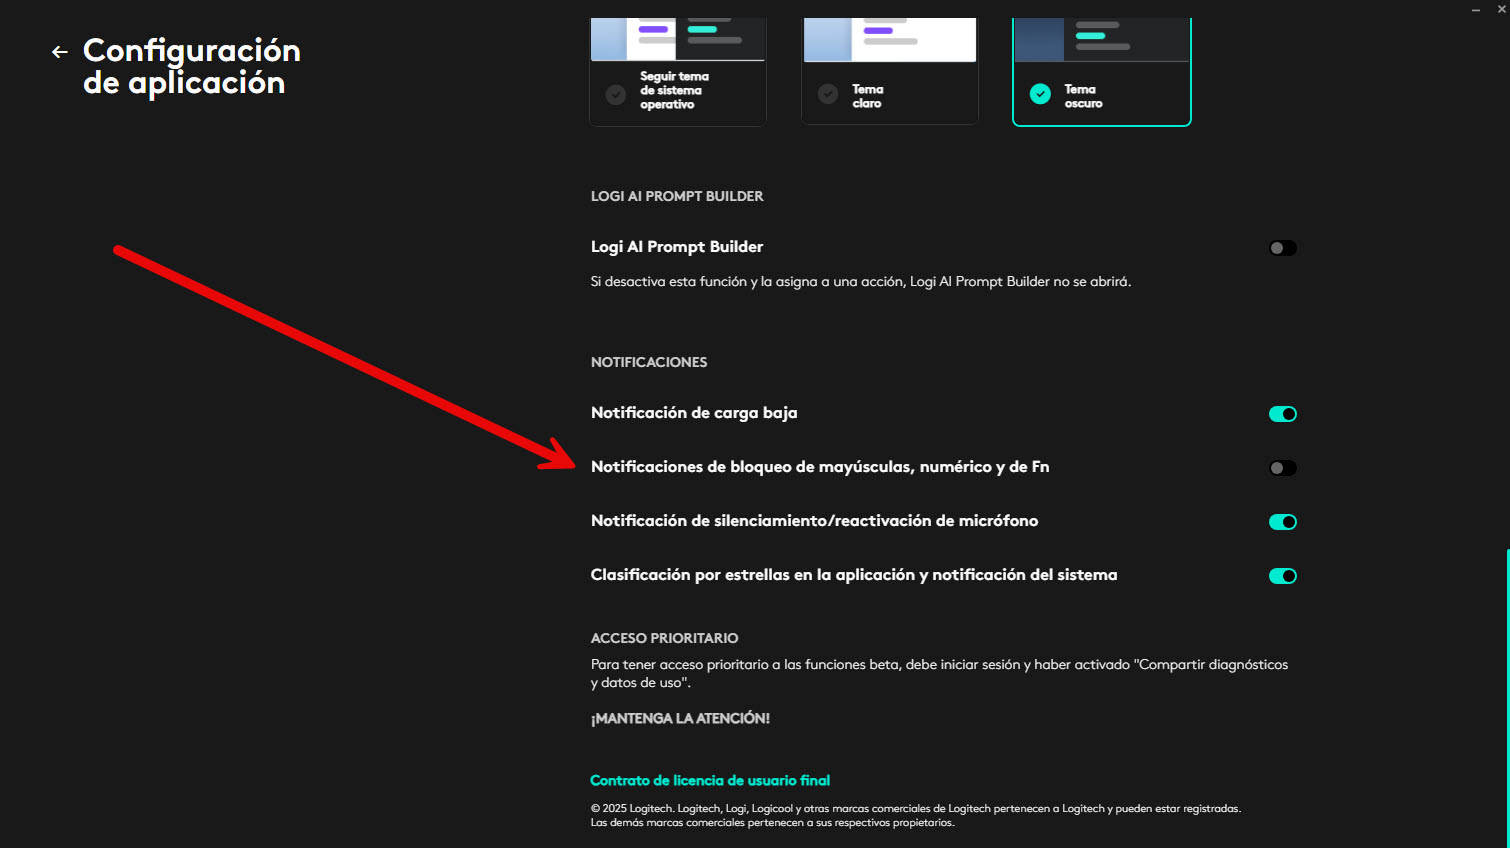This screenshot has height=848, width=1510.
Task: Click the Tema claro preview thumbnail
Action: [890, 39]
